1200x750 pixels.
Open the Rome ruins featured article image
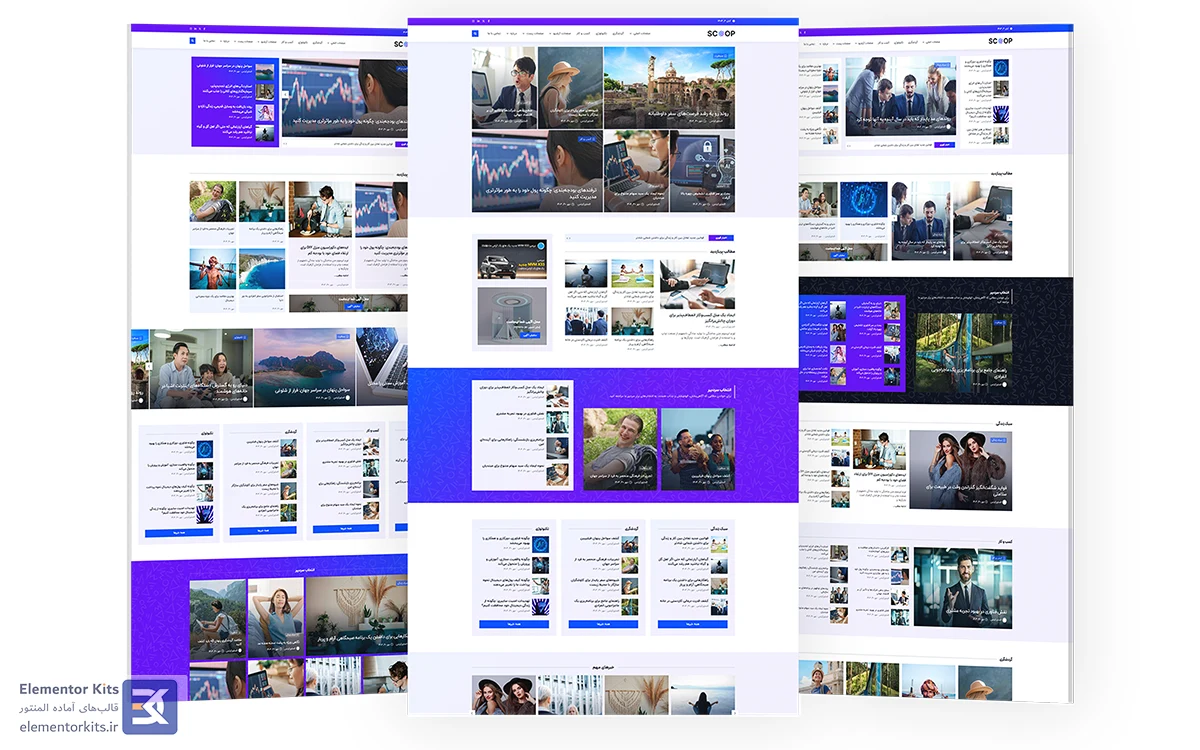(x=669, y=88)
